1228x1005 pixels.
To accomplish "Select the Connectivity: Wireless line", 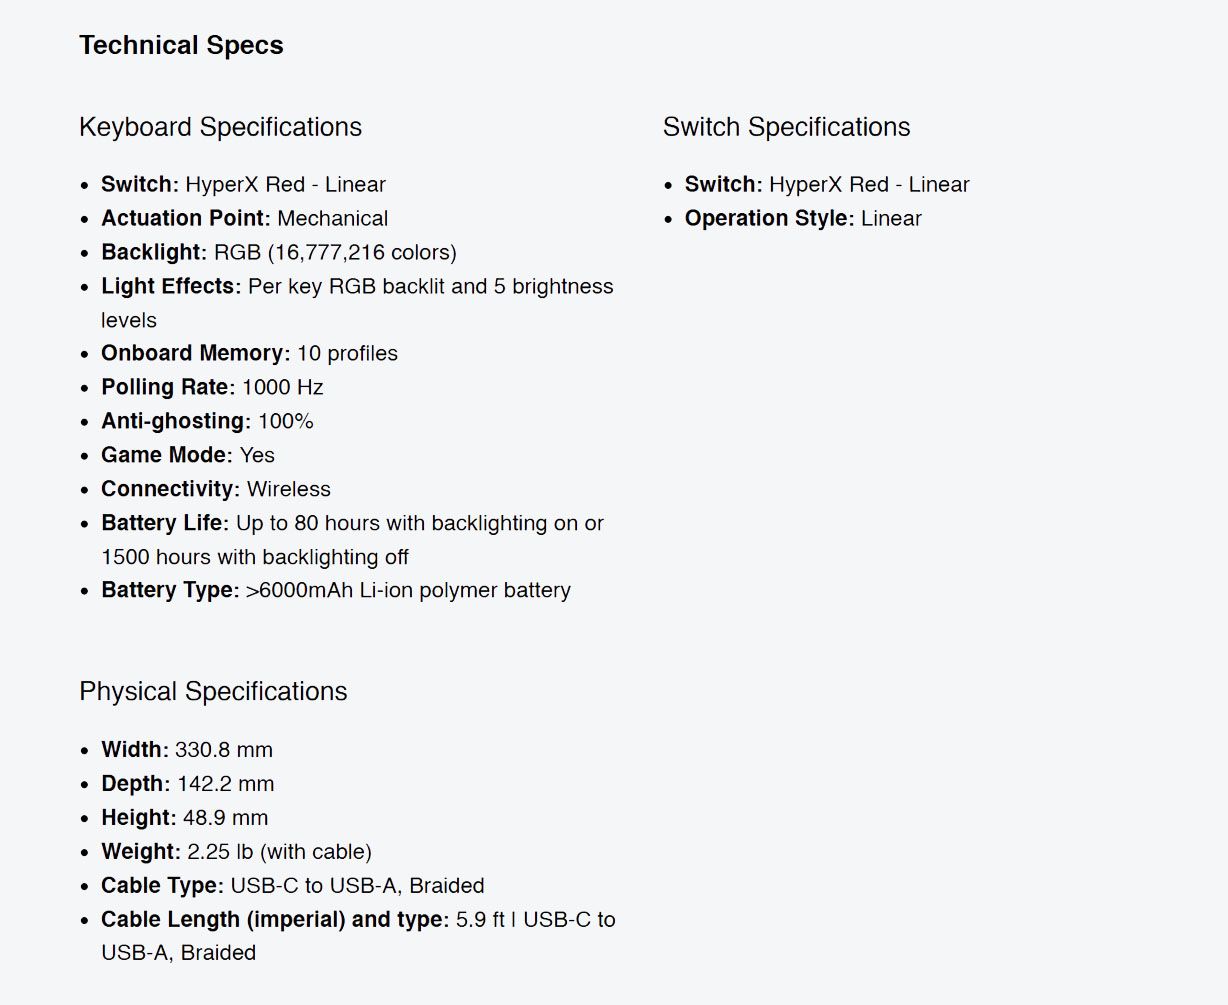I will [x=216, y=489].
